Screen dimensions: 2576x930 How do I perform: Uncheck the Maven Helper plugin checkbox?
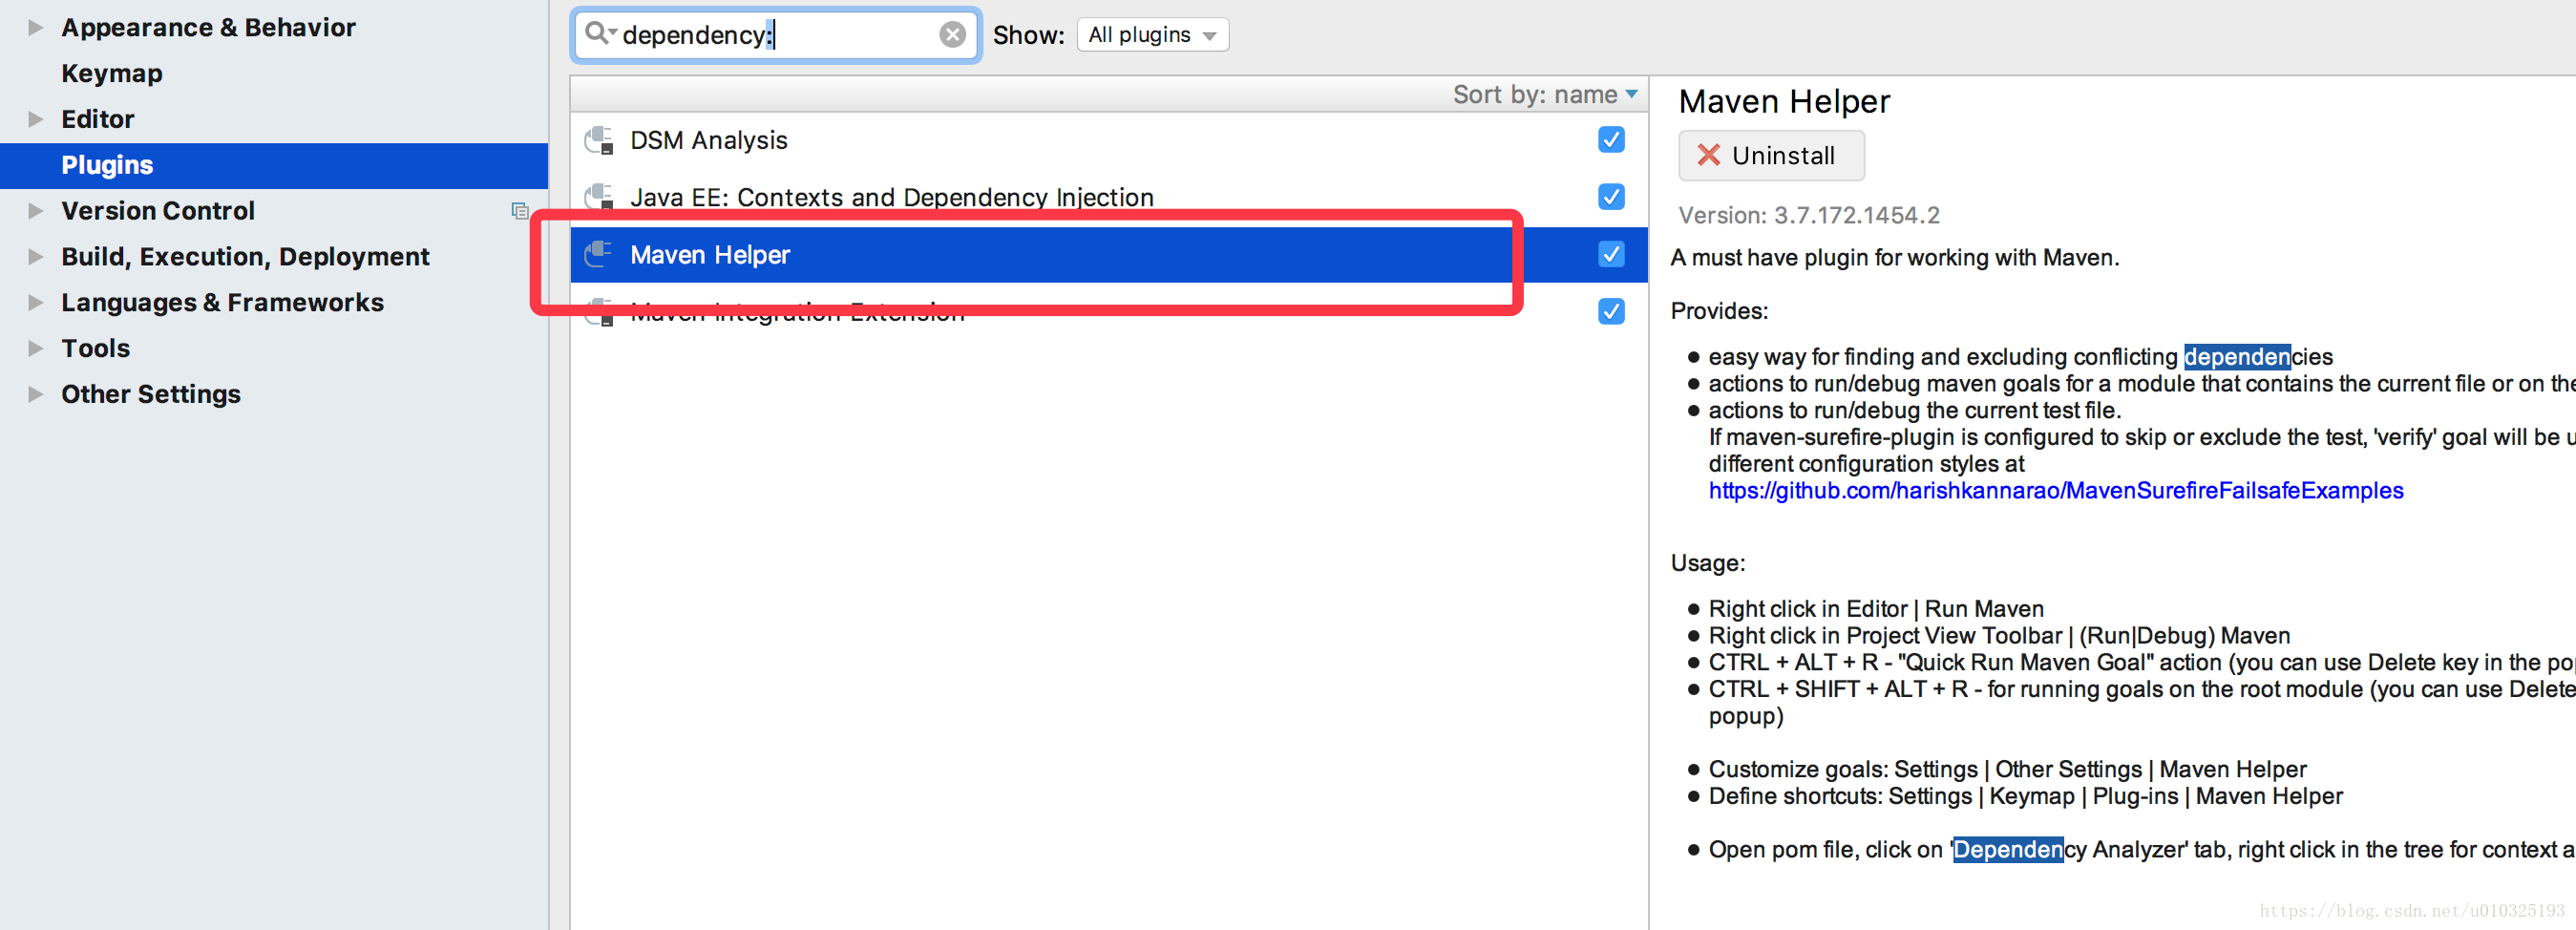coord(1611,254)
